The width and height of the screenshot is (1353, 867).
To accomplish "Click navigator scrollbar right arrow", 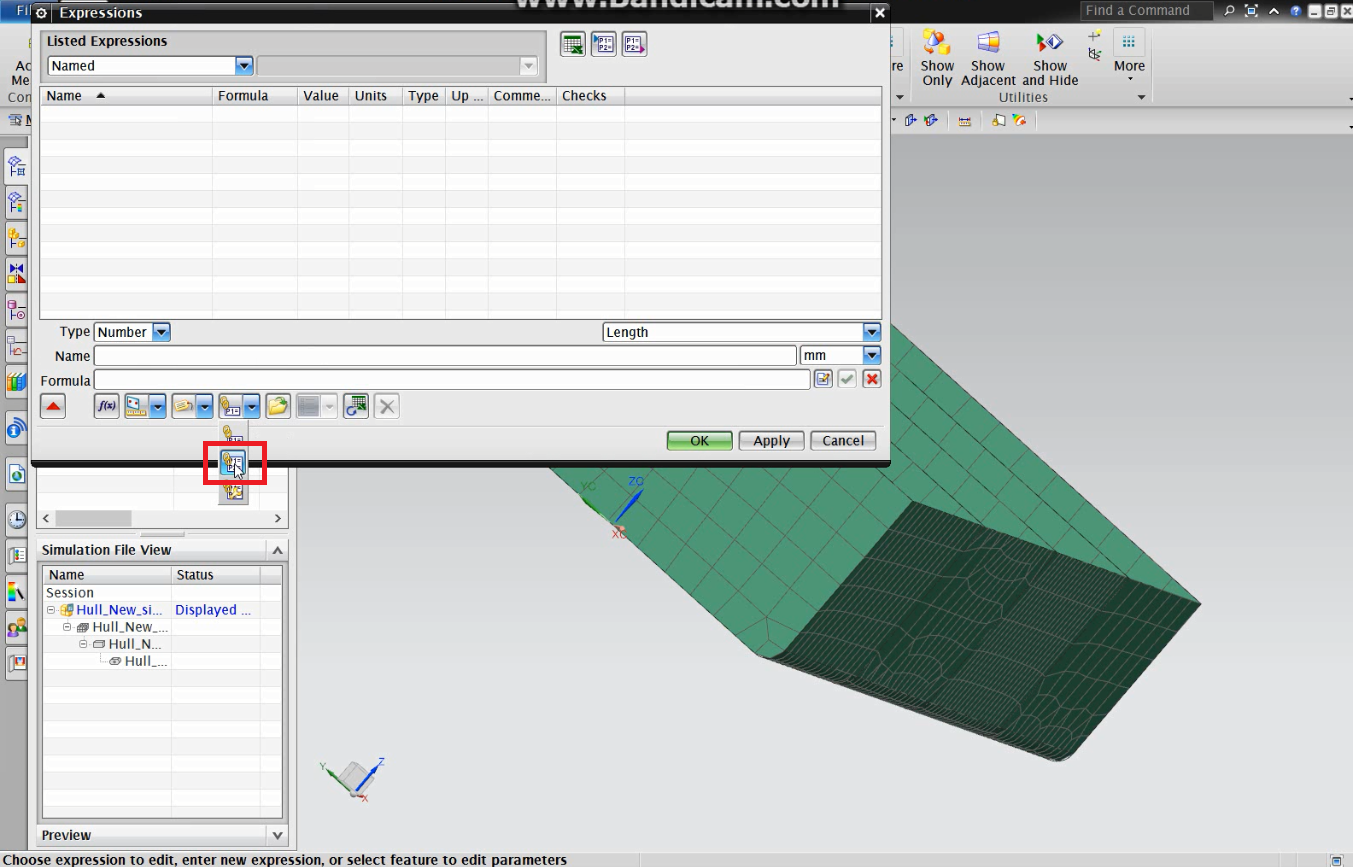I will click(x=278, y=519).
